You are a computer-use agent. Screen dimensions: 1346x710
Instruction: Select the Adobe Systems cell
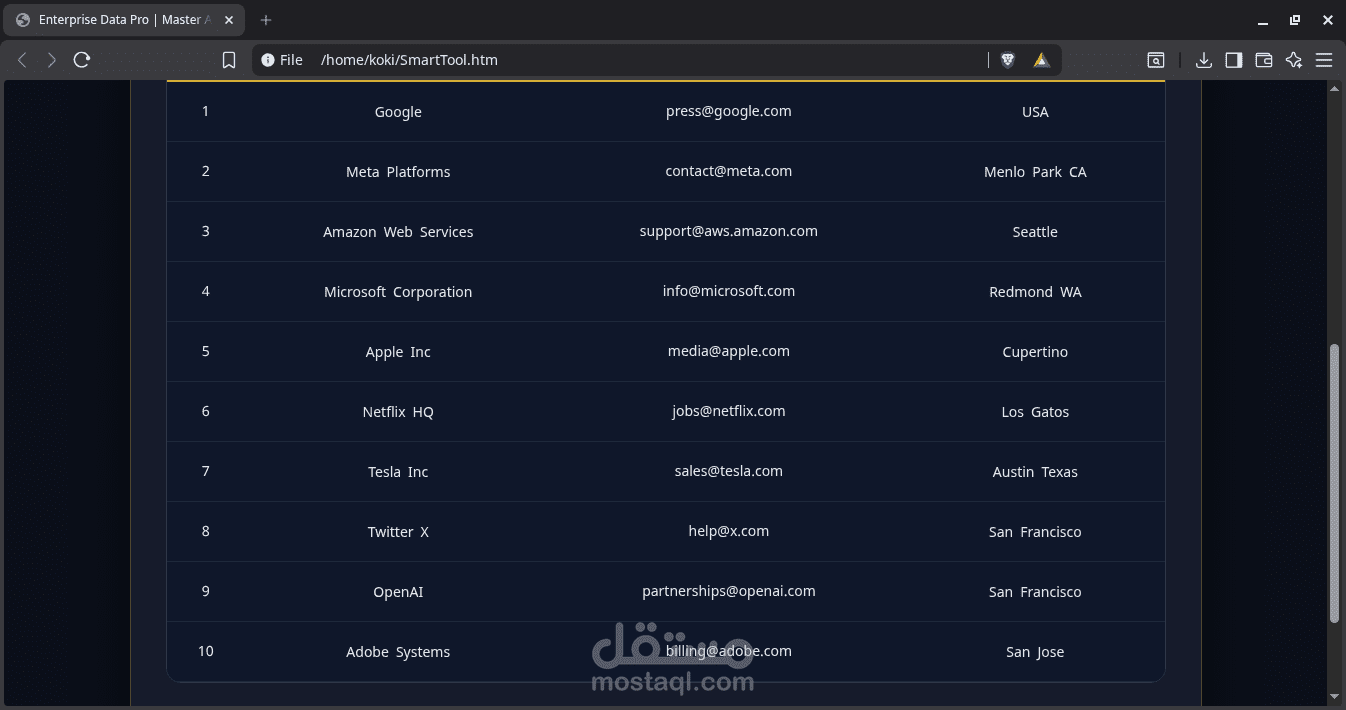398,652
